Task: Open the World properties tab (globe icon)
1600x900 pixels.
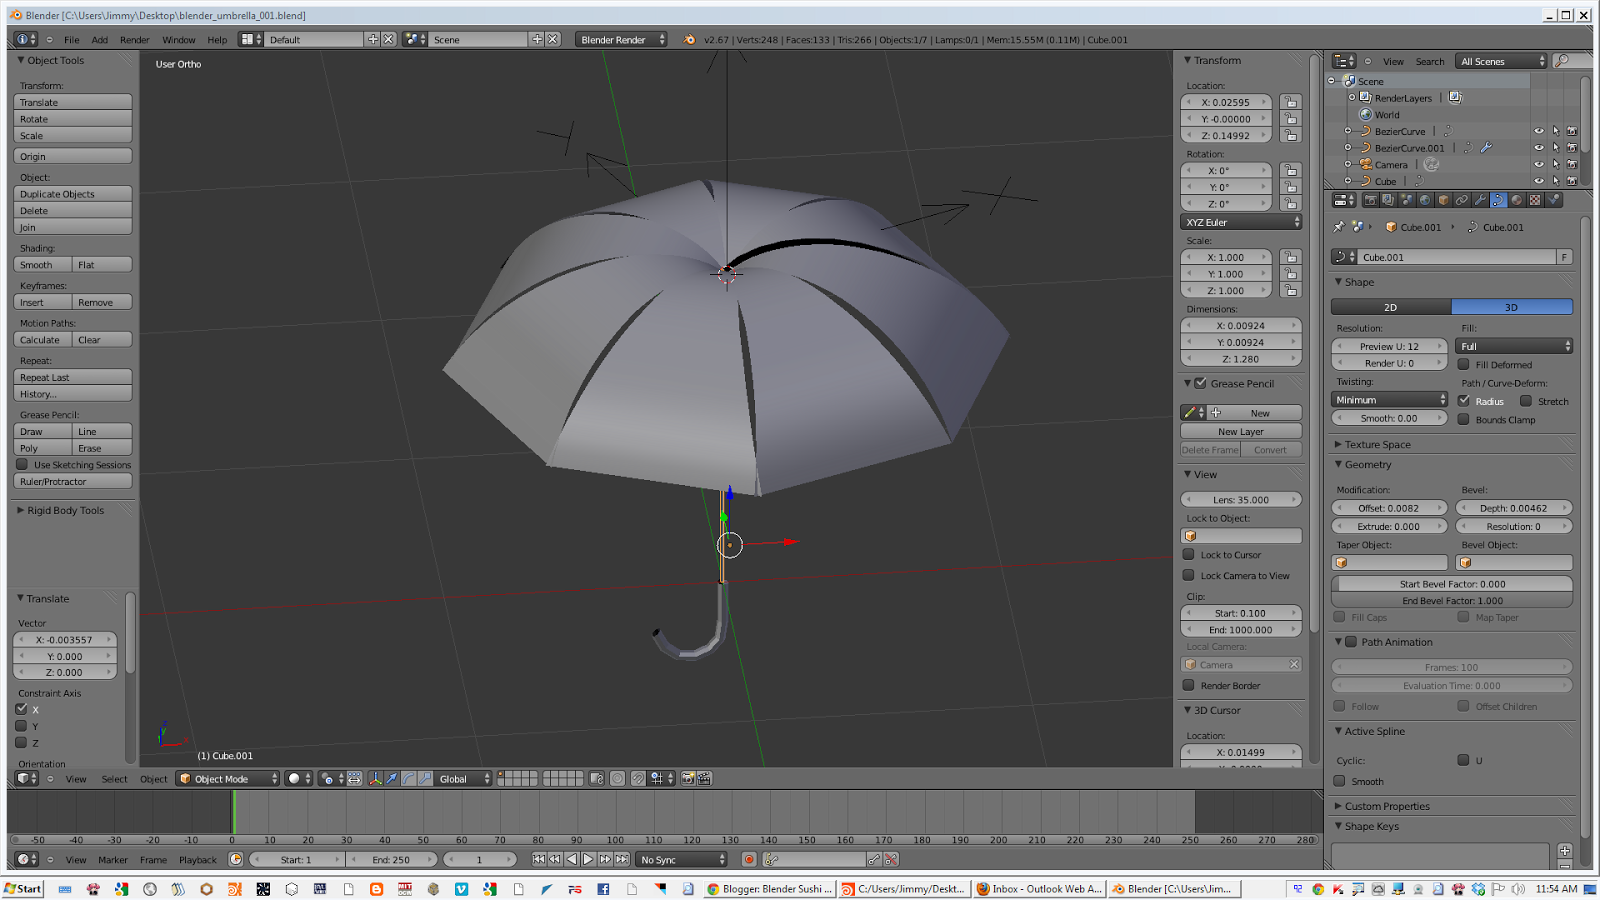Action: click(1426, 200)
